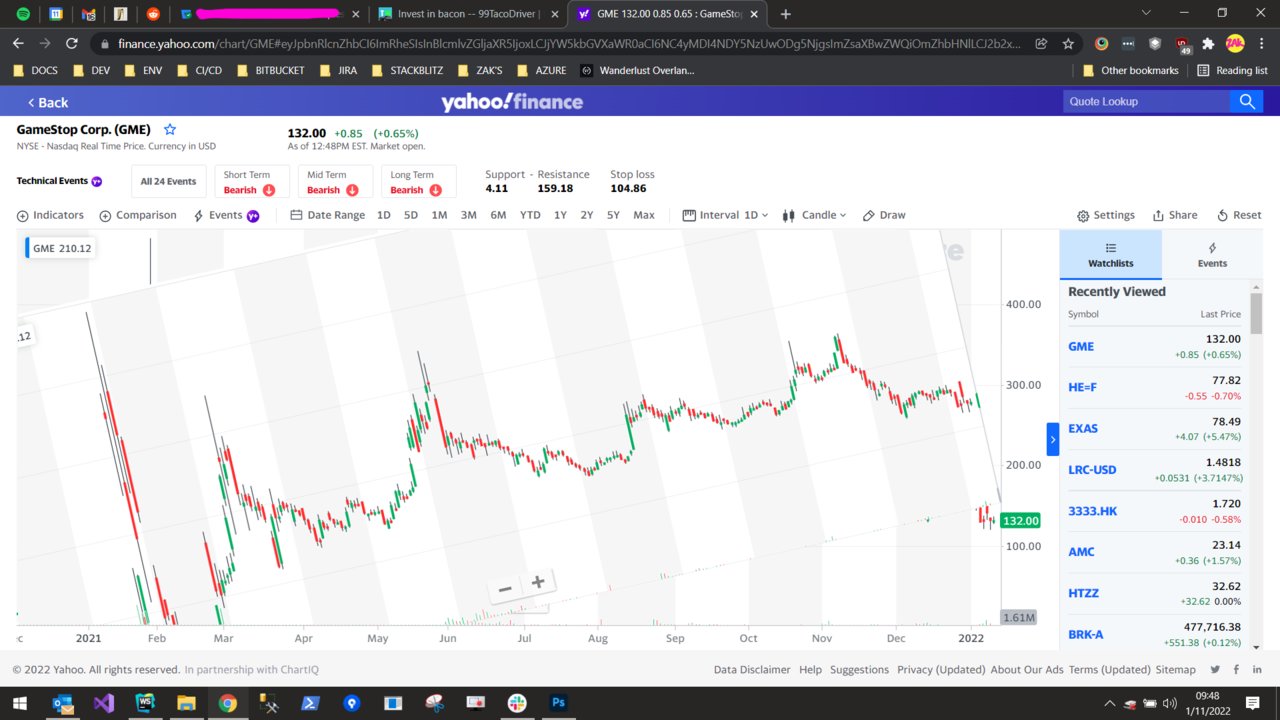1280x720 pixels.
Task: Open the browser Extensions puzzle icon
Action: [1208, 44]
